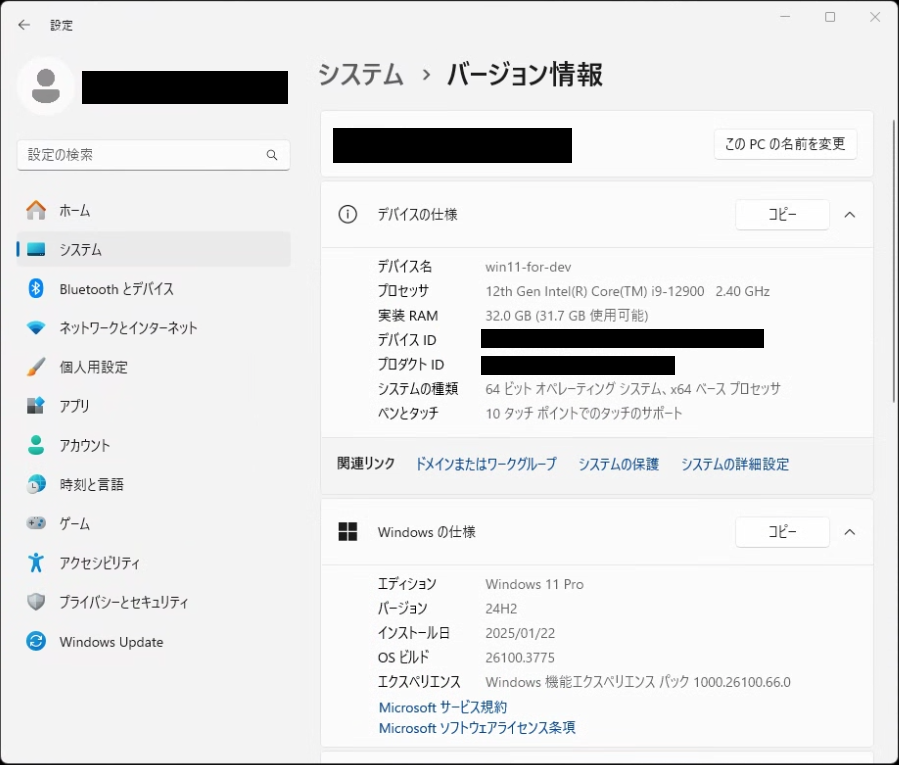Copy the Windows specifications
The height and width of the screenshot is (765, 899).
782,532
